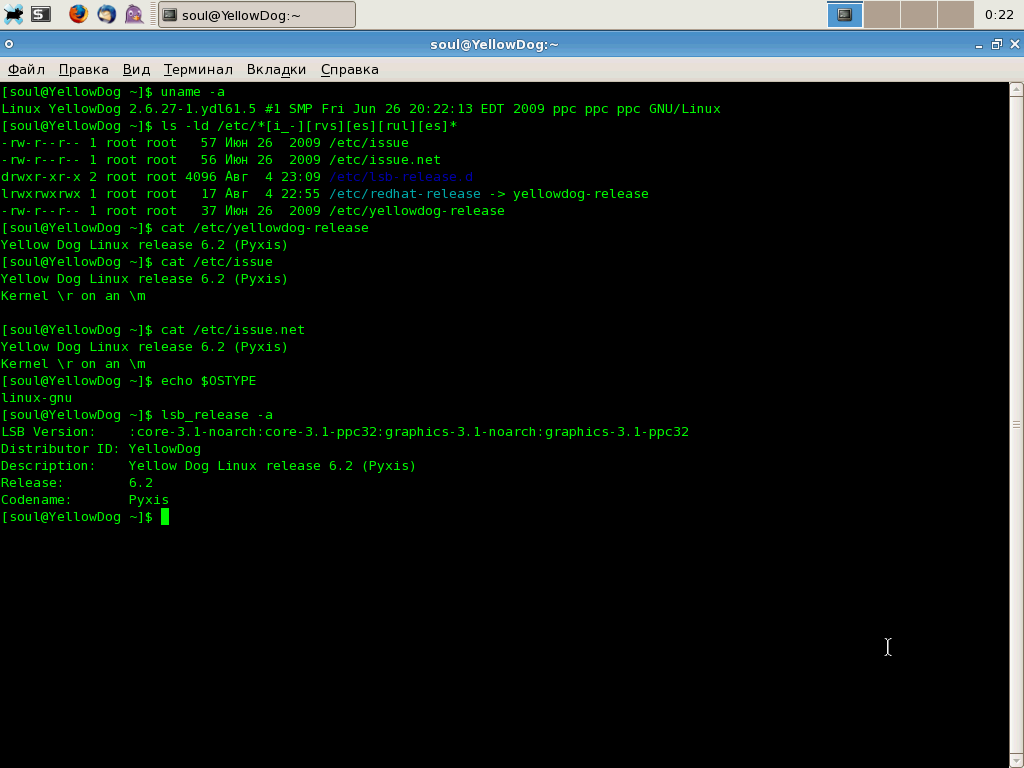Click the 'cat /etc/issue.net' command text
Image resolution: width=1024 pixels, height=768 pixels.
coord(232,330)
